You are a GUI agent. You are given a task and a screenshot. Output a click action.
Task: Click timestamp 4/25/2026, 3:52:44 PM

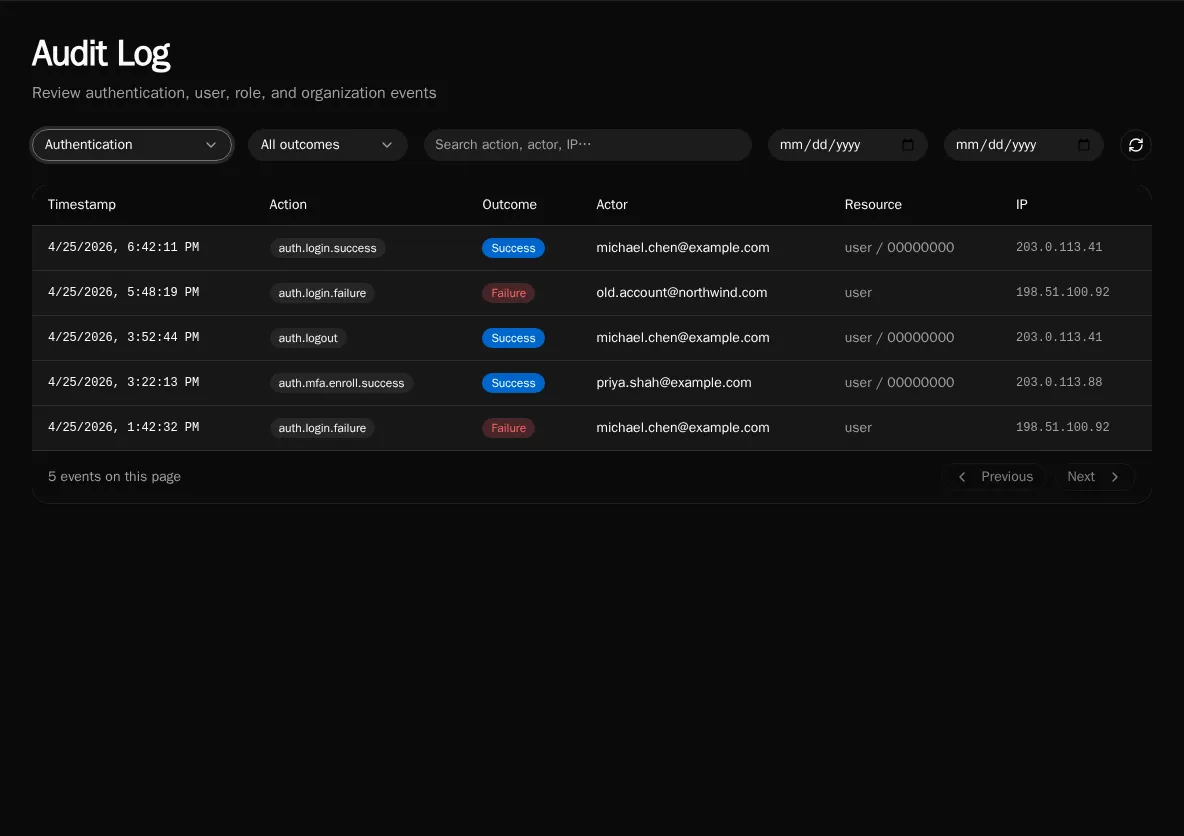click(123, 337)
